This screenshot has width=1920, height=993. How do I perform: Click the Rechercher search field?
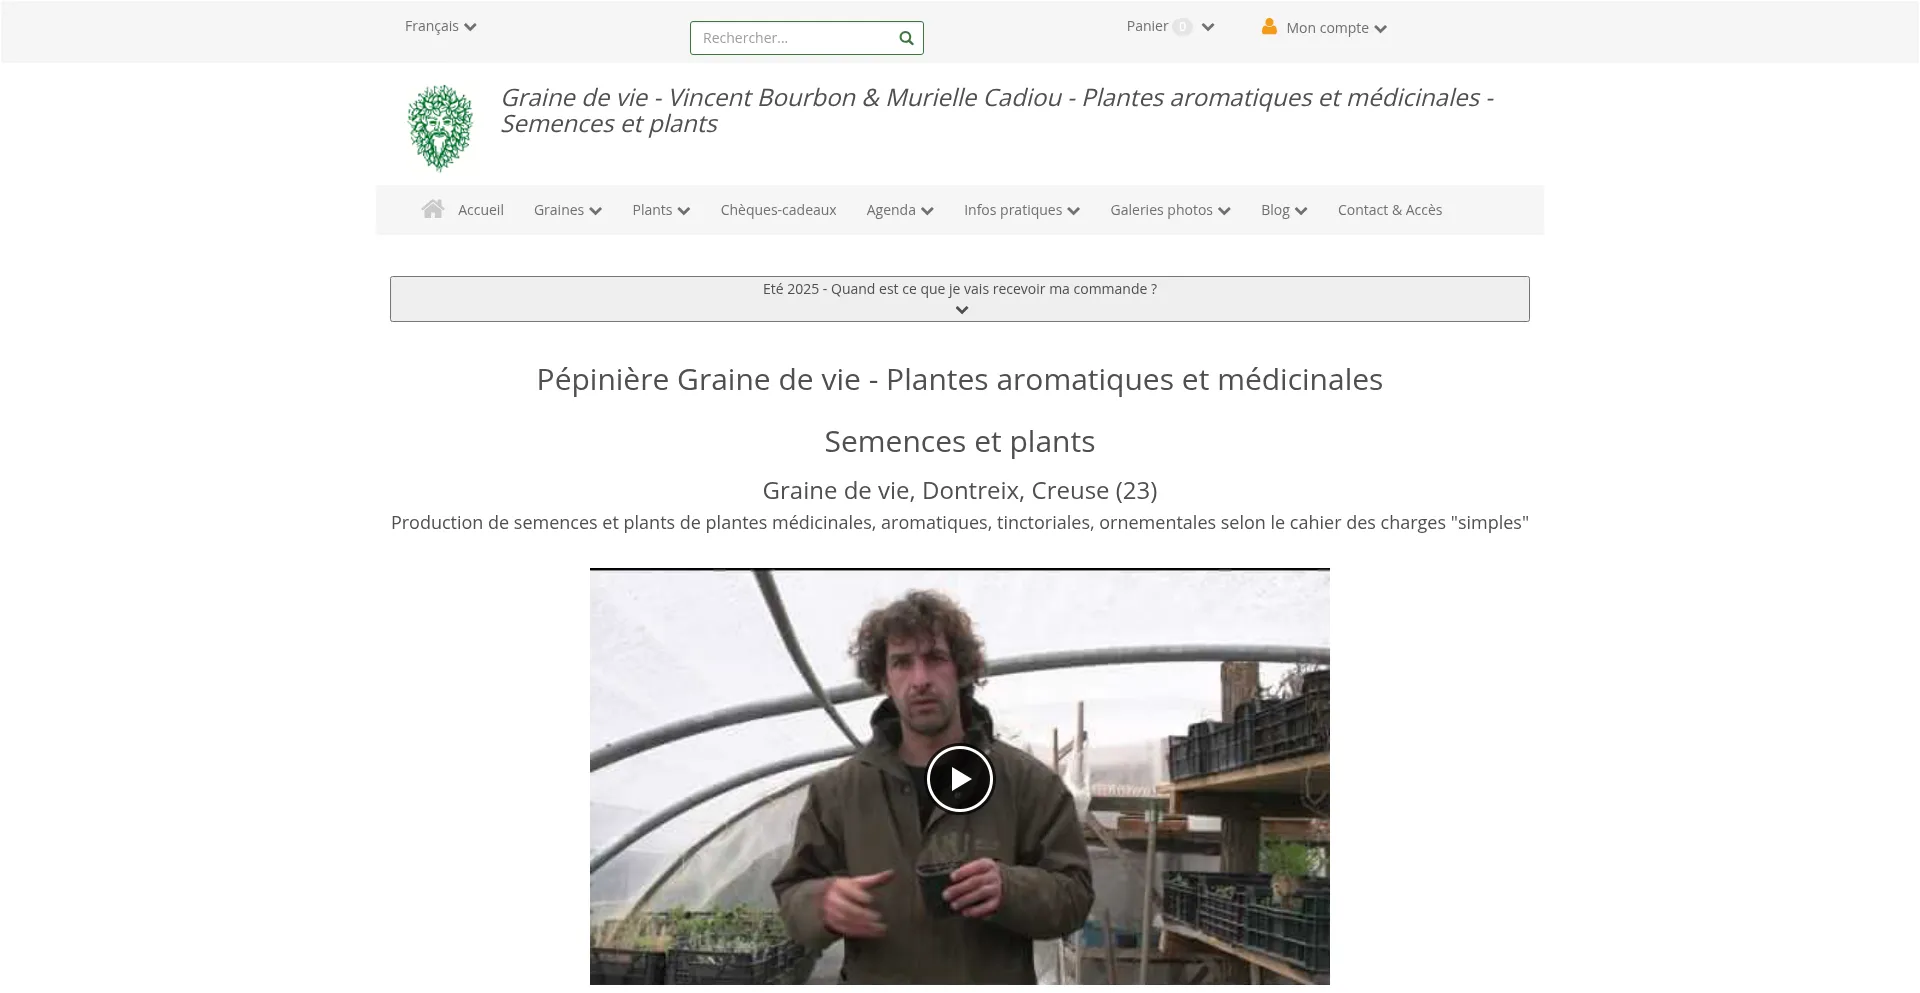[x=795, y=38]
